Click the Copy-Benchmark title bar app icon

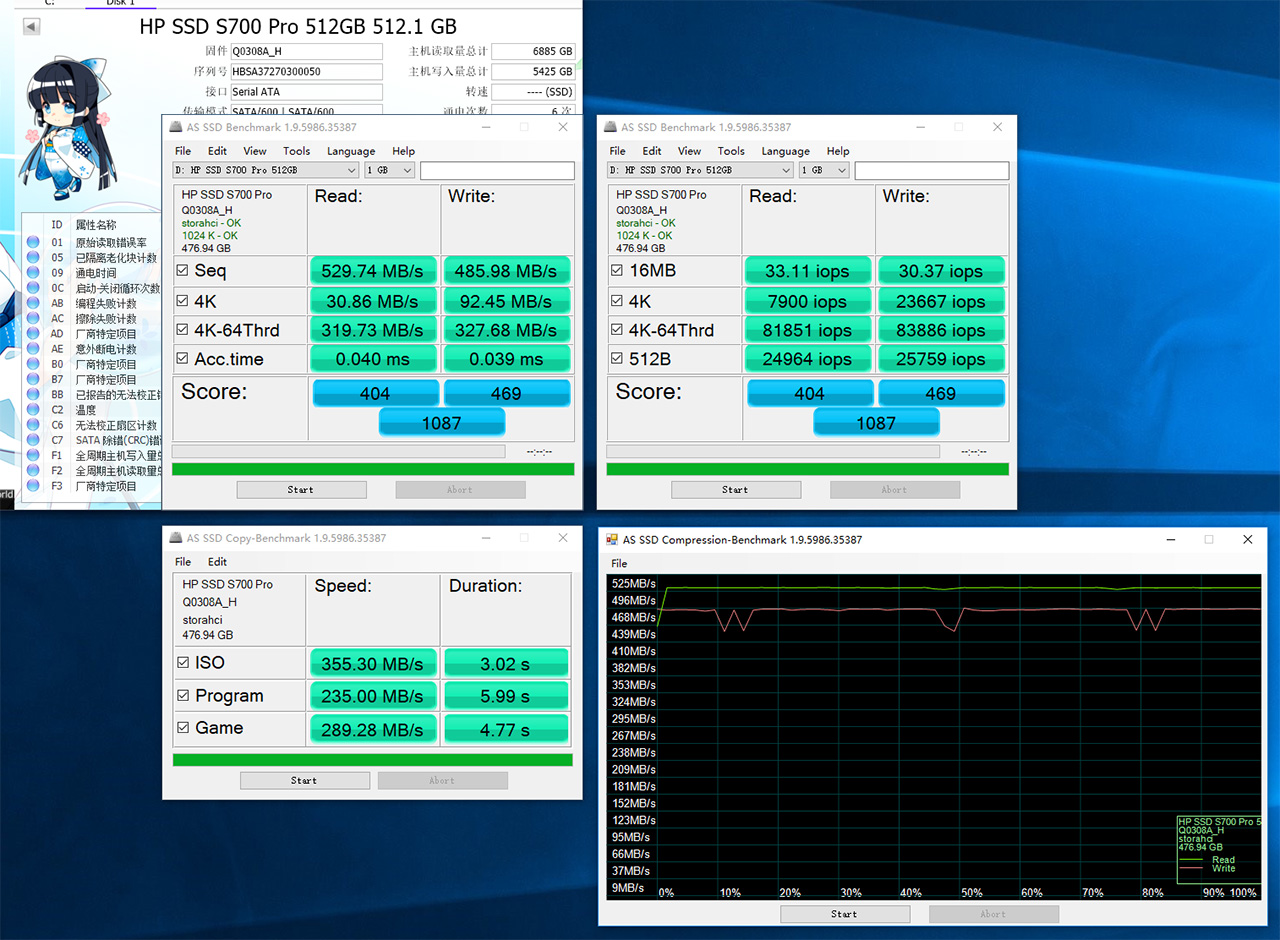click(175, 538)
